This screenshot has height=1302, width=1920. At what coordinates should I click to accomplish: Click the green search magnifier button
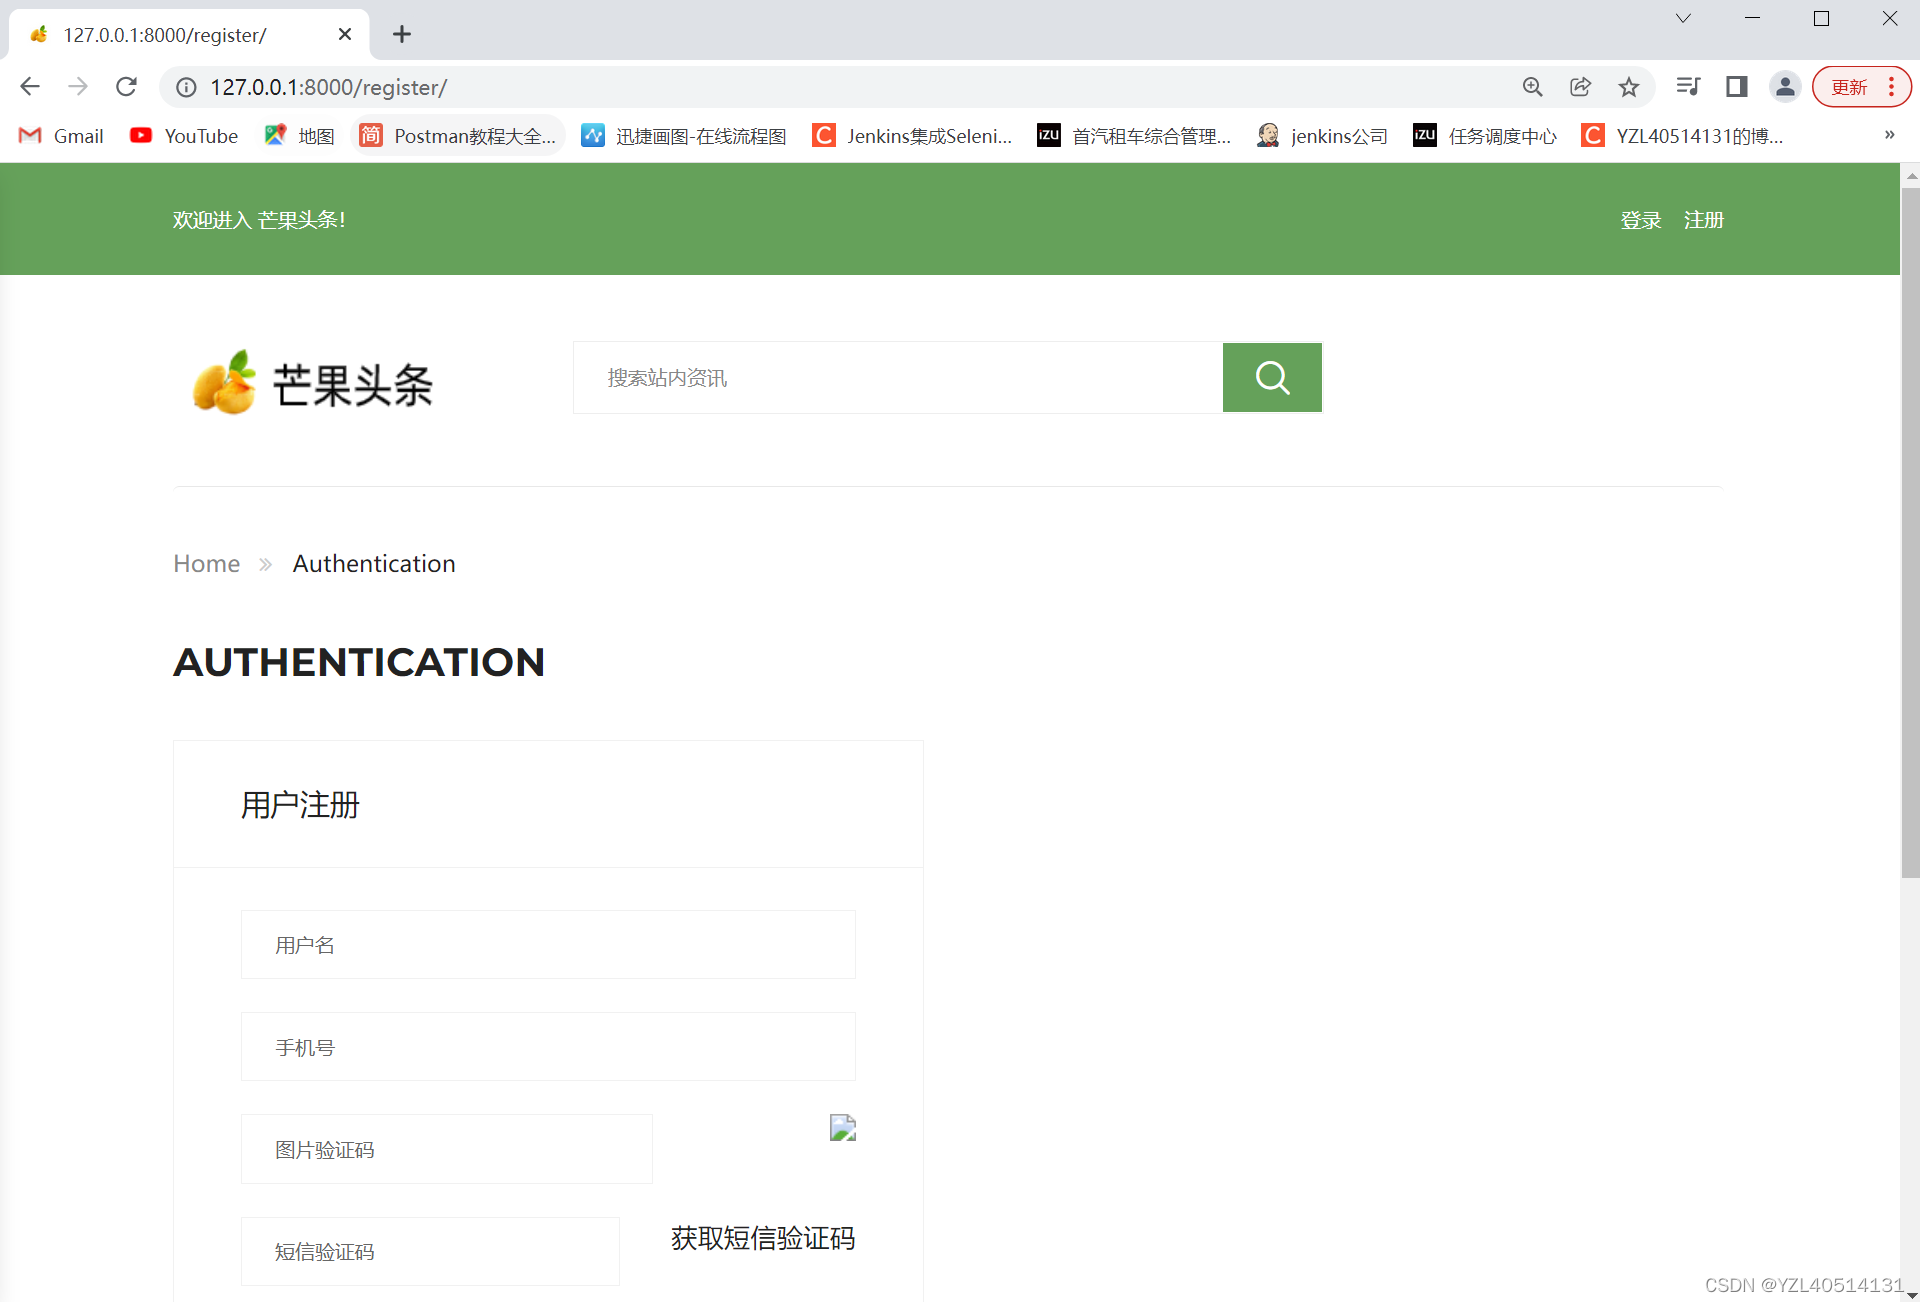pyautogui.click(x=1271, y=377)
